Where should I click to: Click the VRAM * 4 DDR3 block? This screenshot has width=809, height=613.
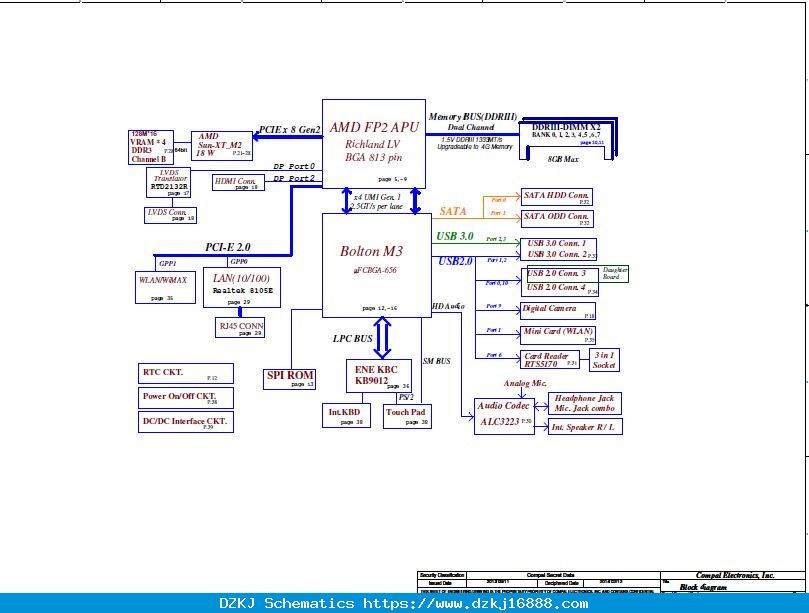(x=151, y=148)
